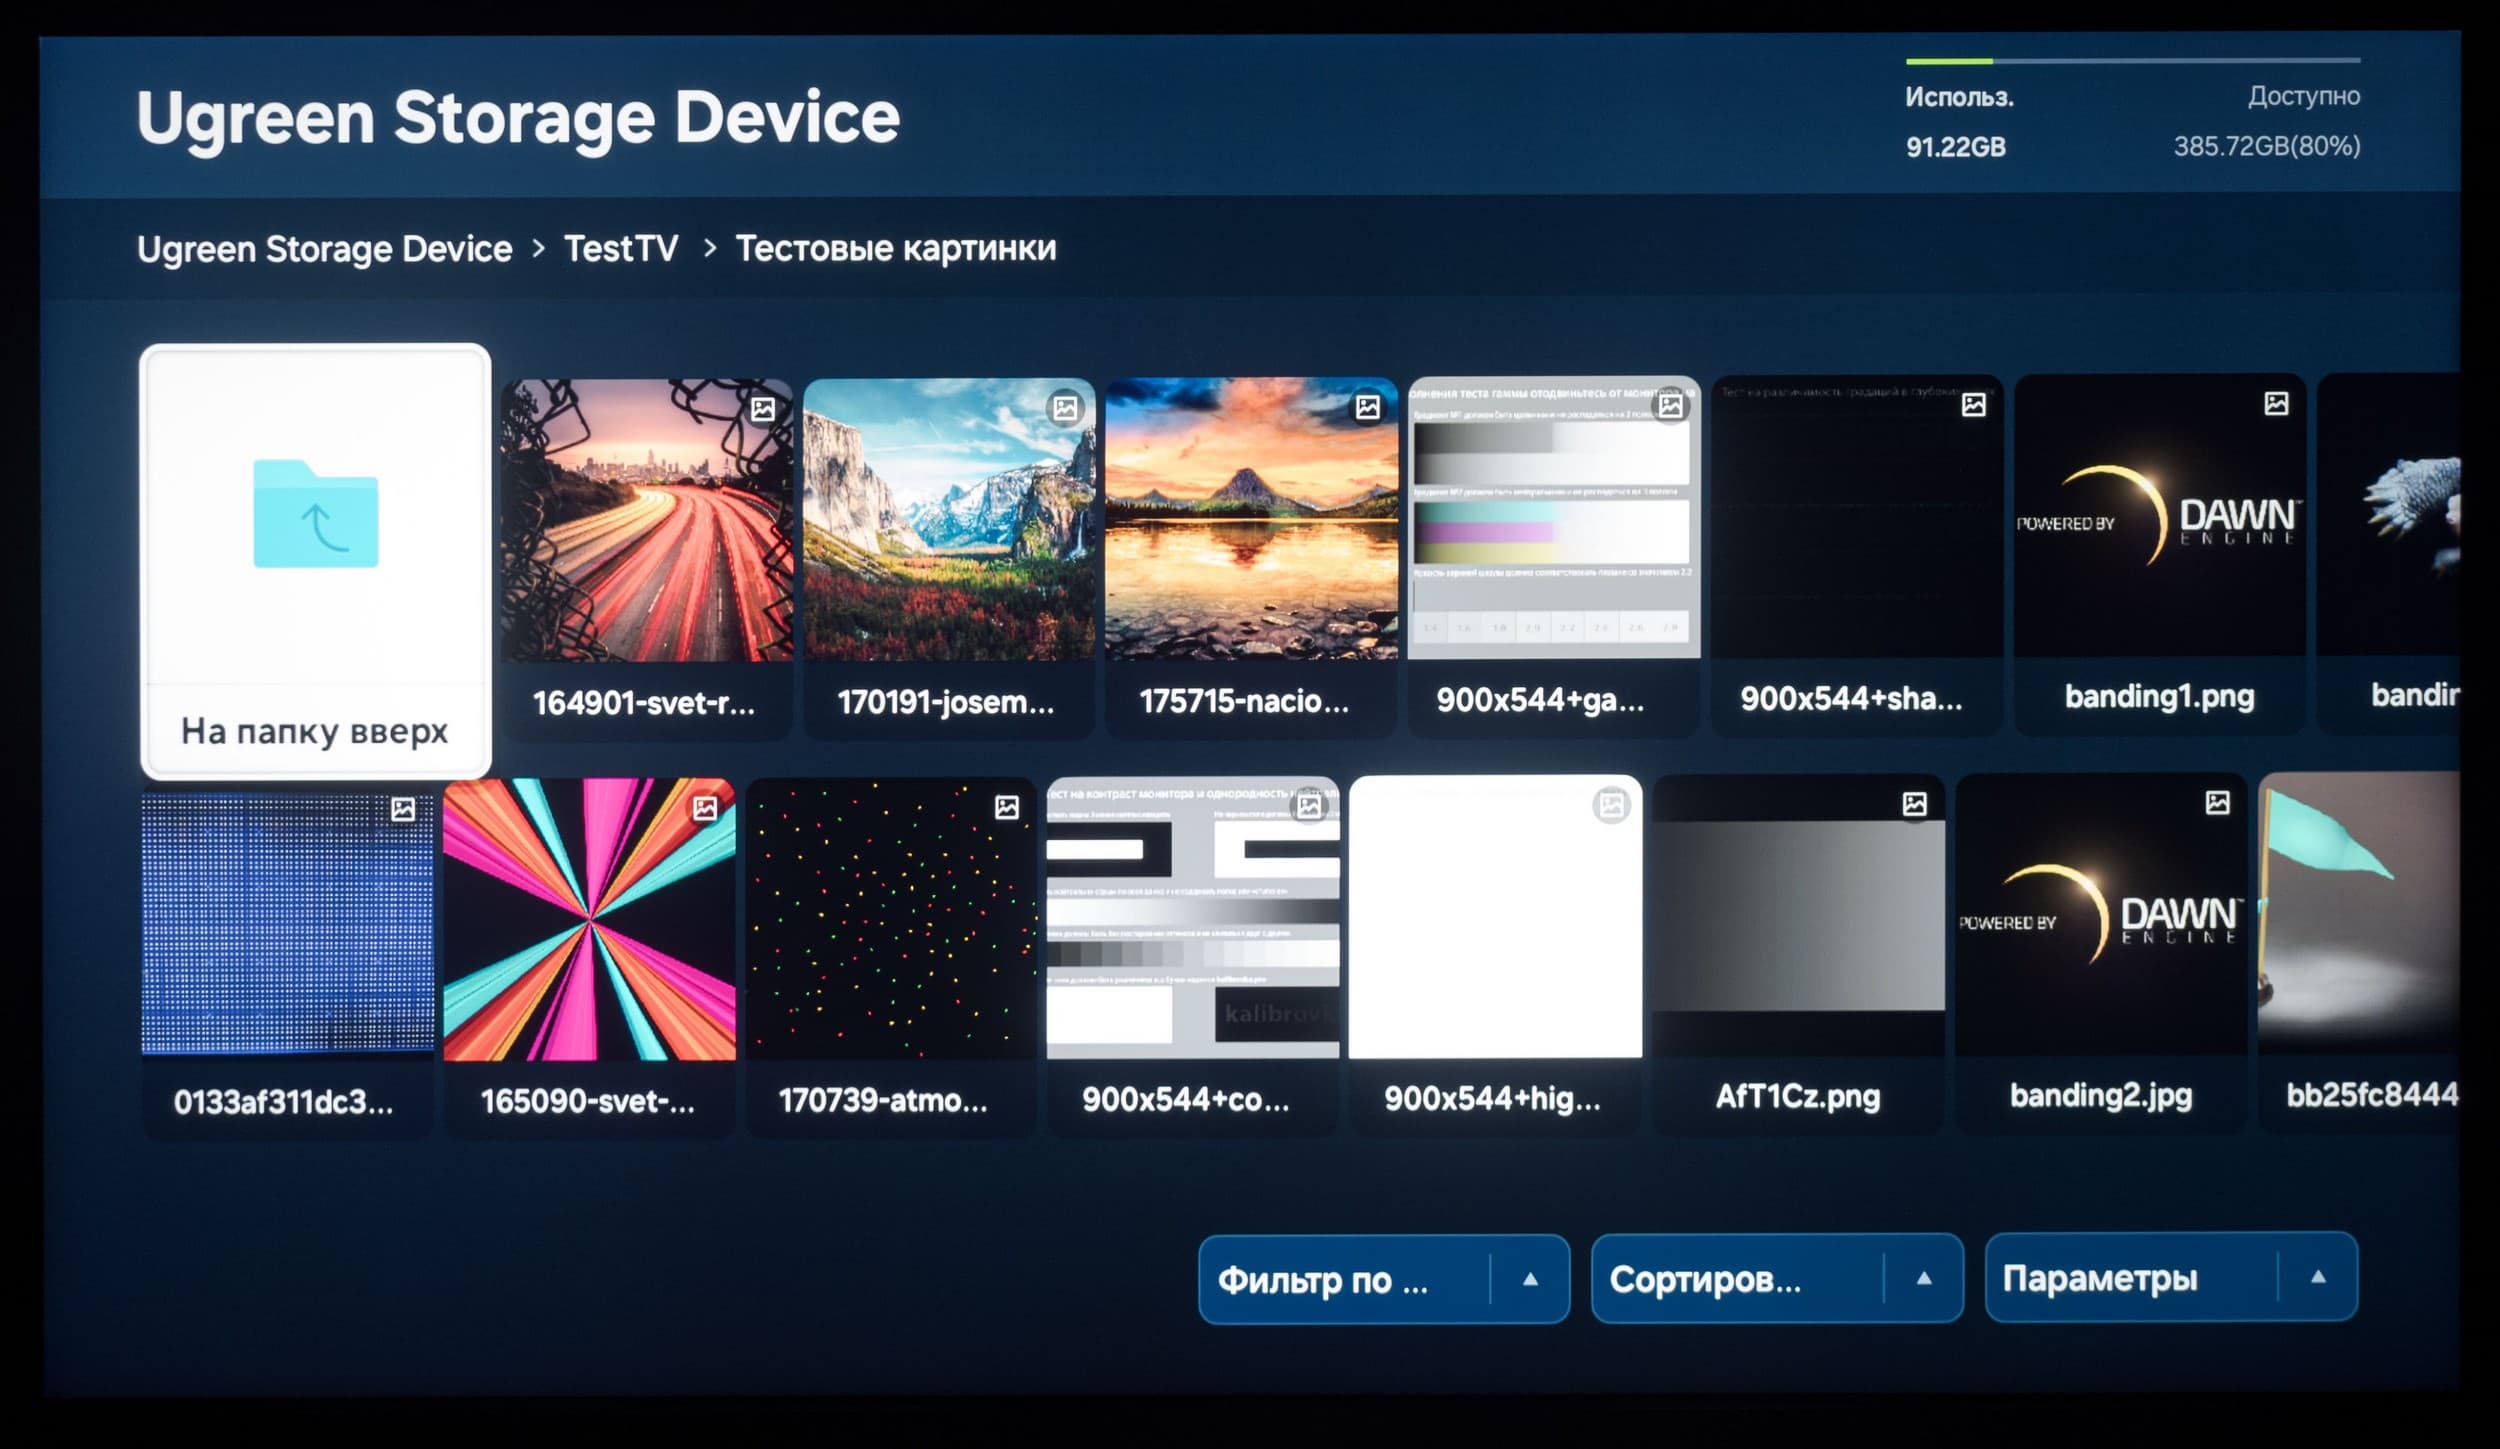Click the storage usage progress bar

pyautogui.click(x=2132, y=62)
